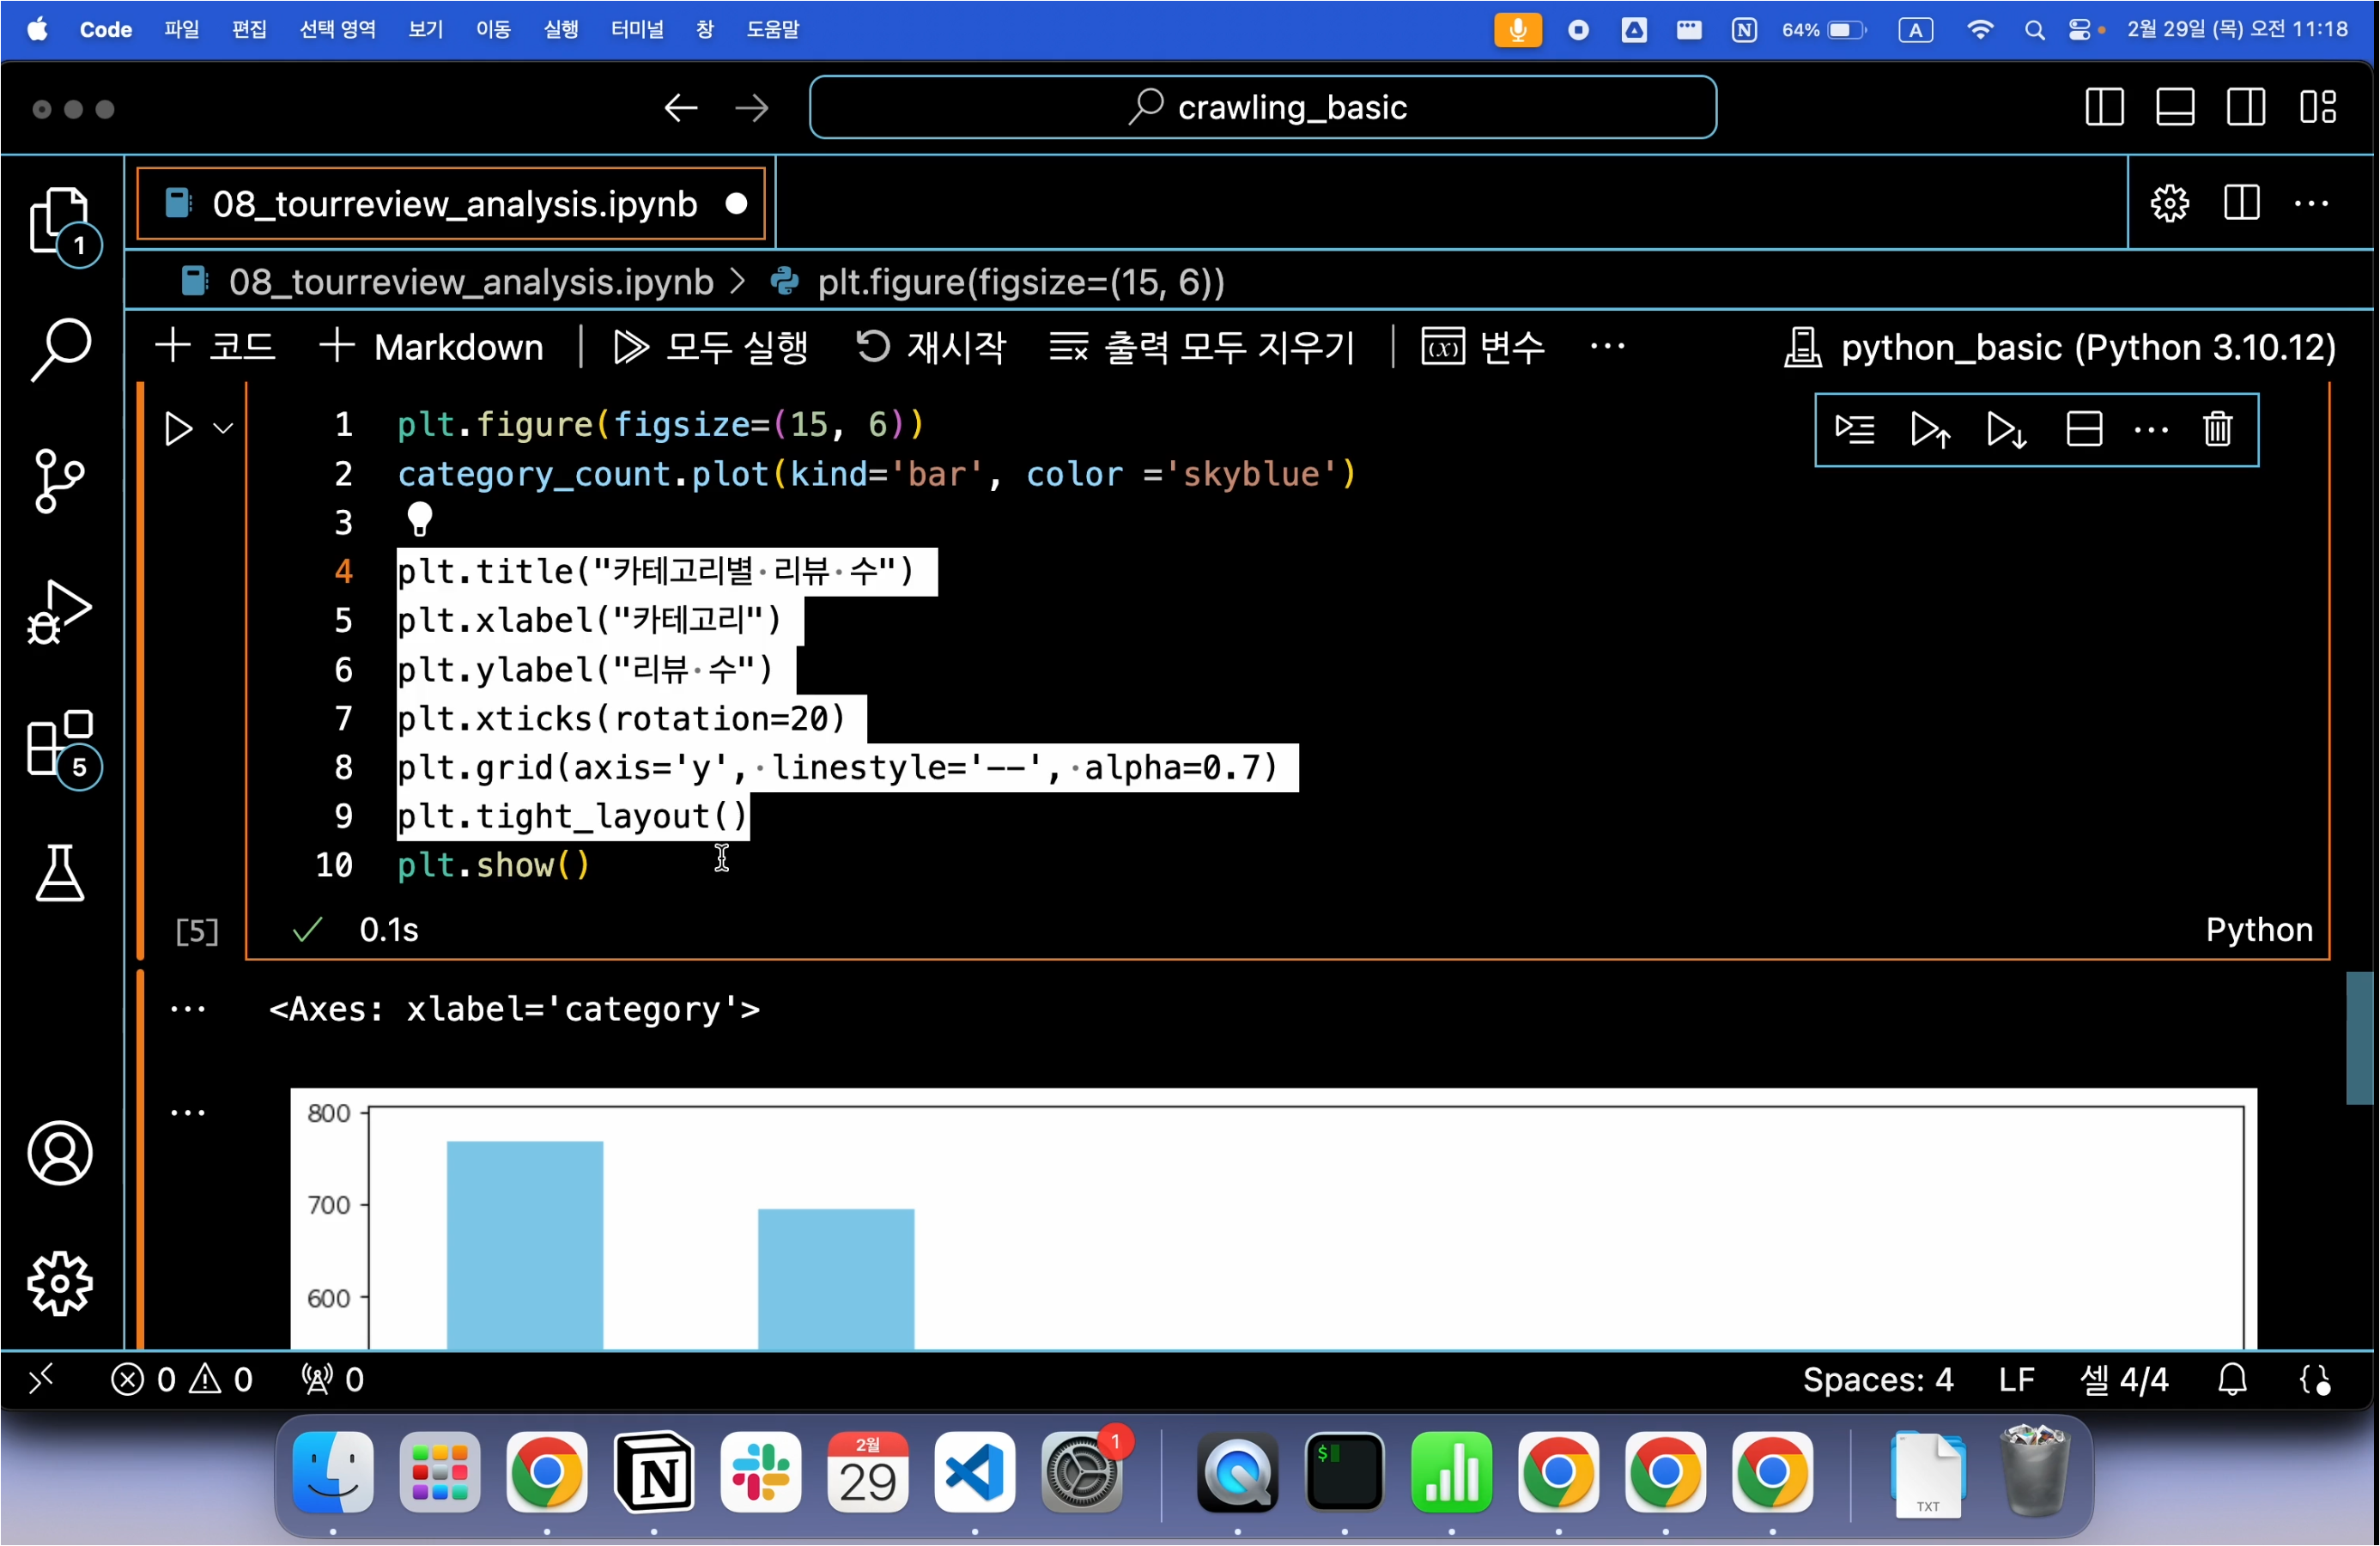
Task: Toggle the primary side bar layout
Action: tap(2104, 107)
